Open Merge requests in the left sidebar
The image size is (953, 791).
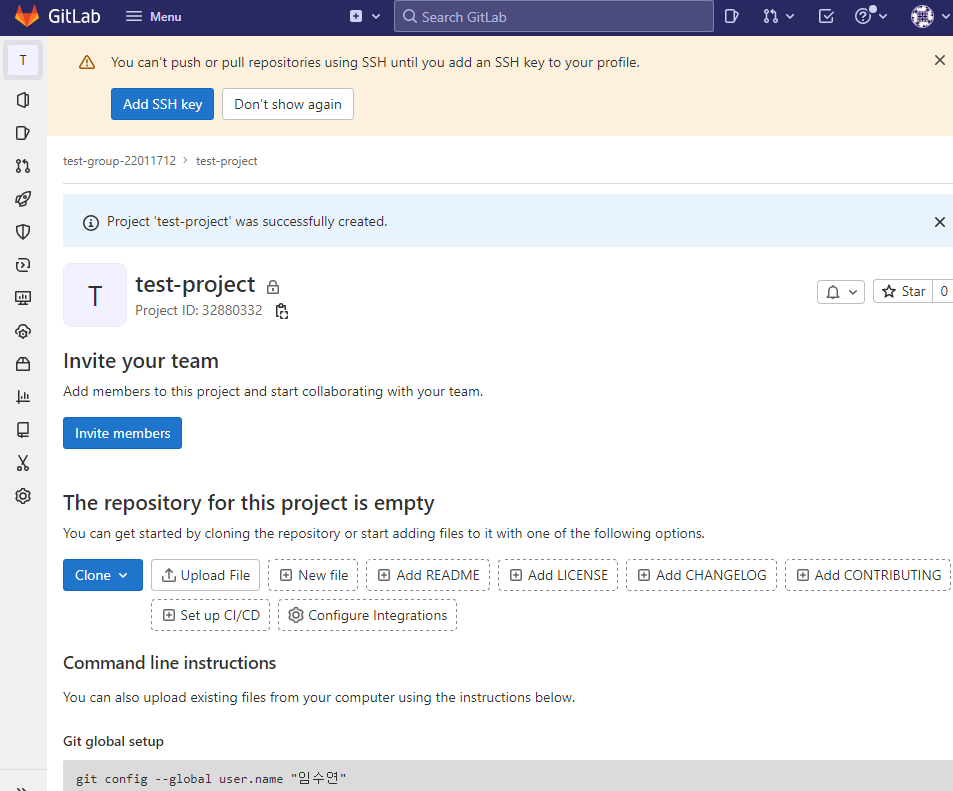23,166
